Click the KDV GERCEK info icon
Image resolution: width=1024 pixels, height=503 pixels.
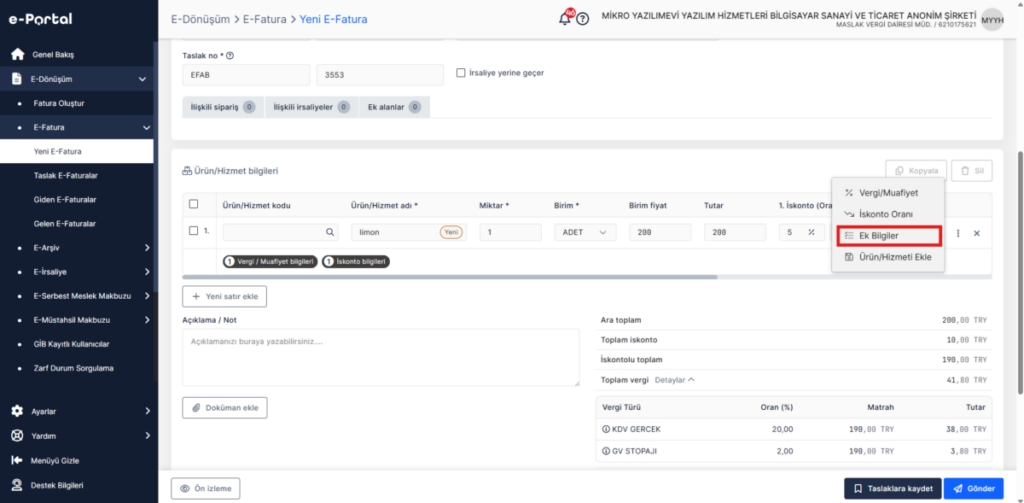pyautogui.click(x=606, y=430)
